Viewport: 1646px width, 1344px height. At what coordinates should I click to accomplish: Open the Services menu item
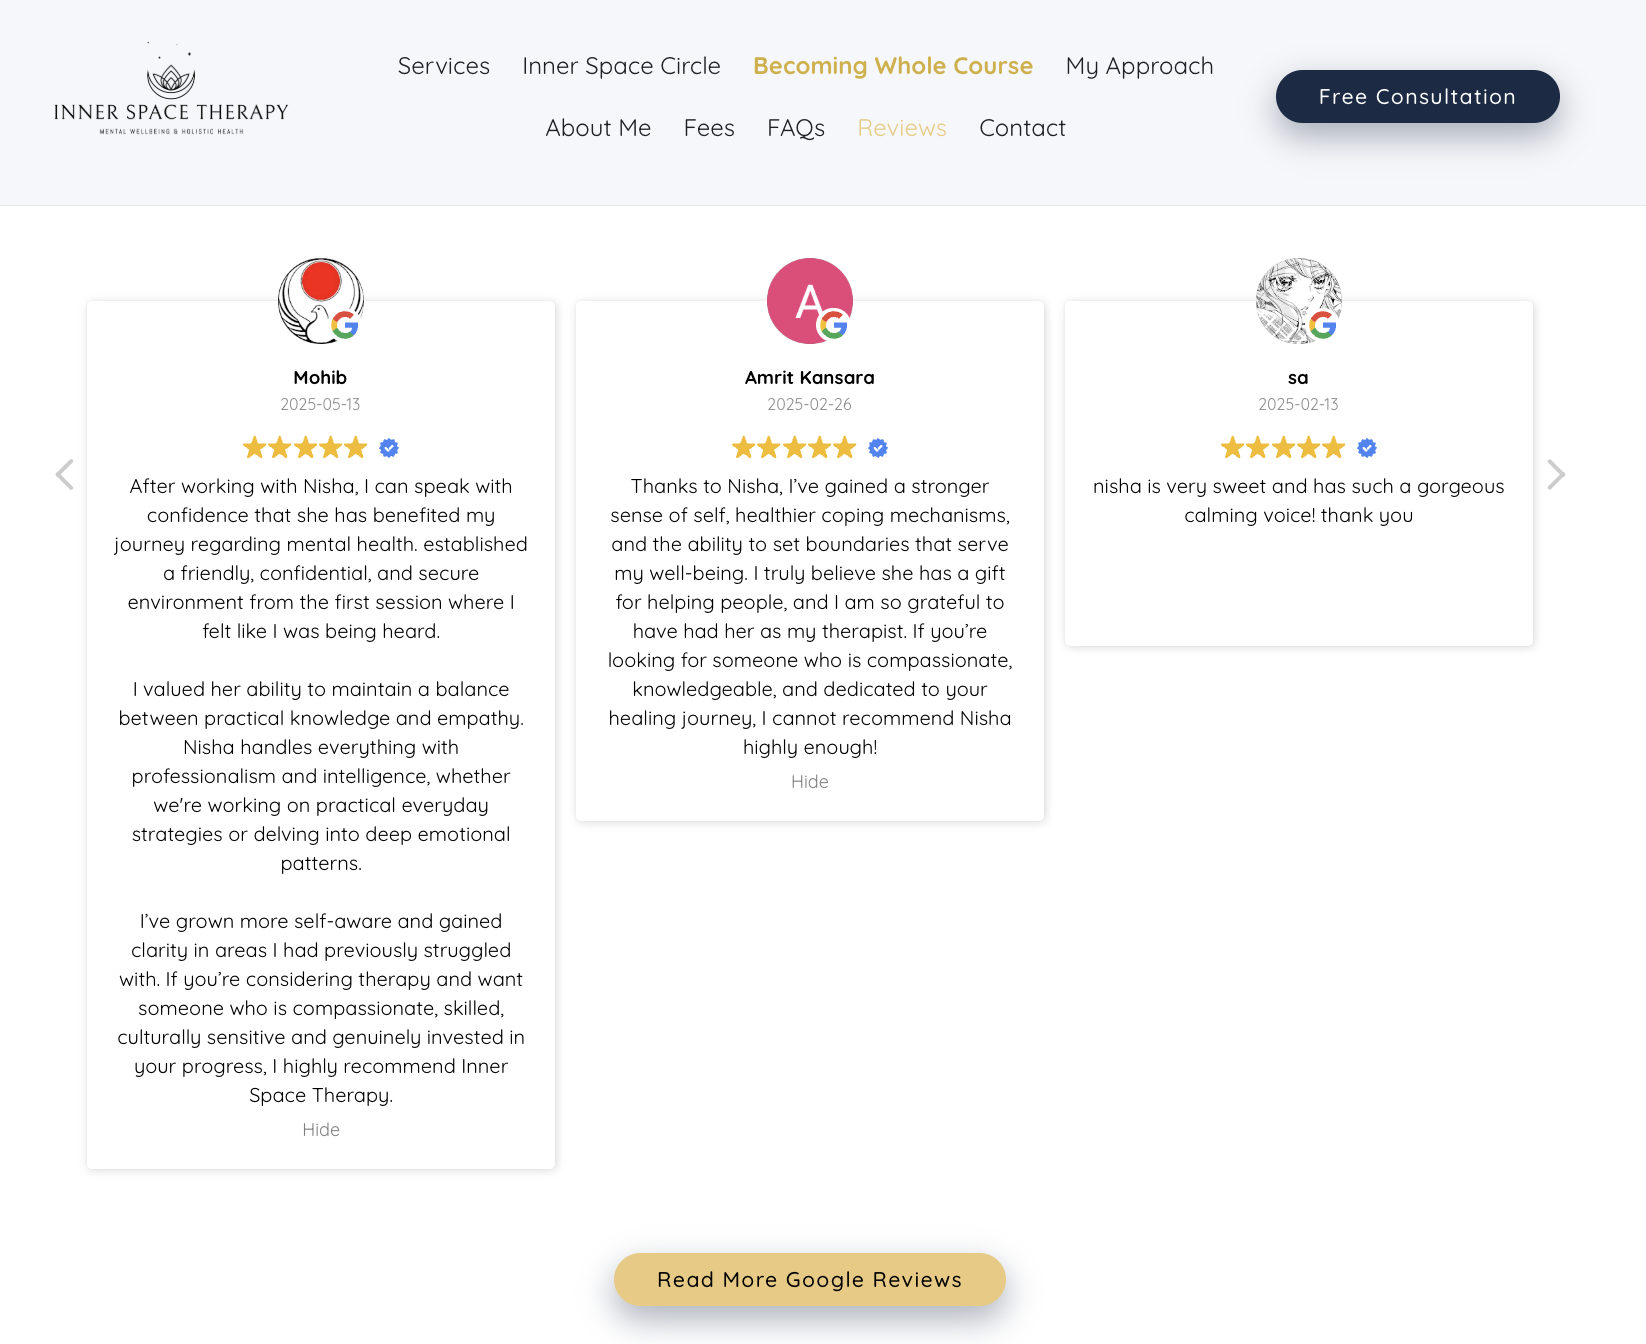tap(444, 66)
